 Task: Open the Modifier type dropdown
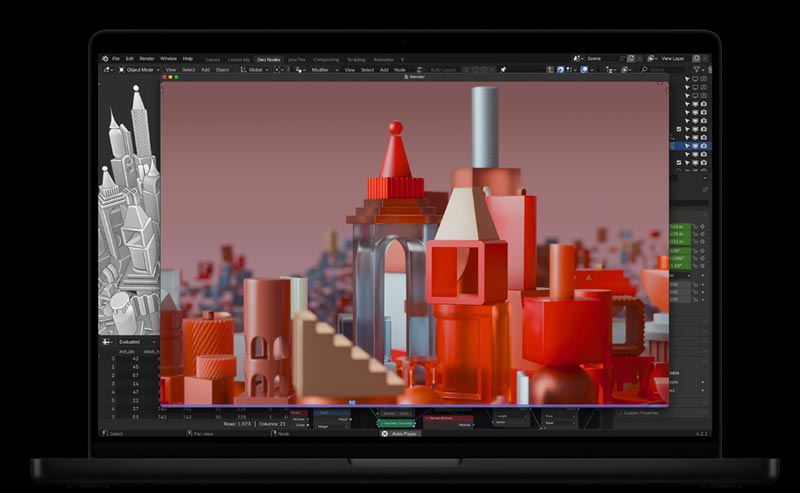pos(322,70)
